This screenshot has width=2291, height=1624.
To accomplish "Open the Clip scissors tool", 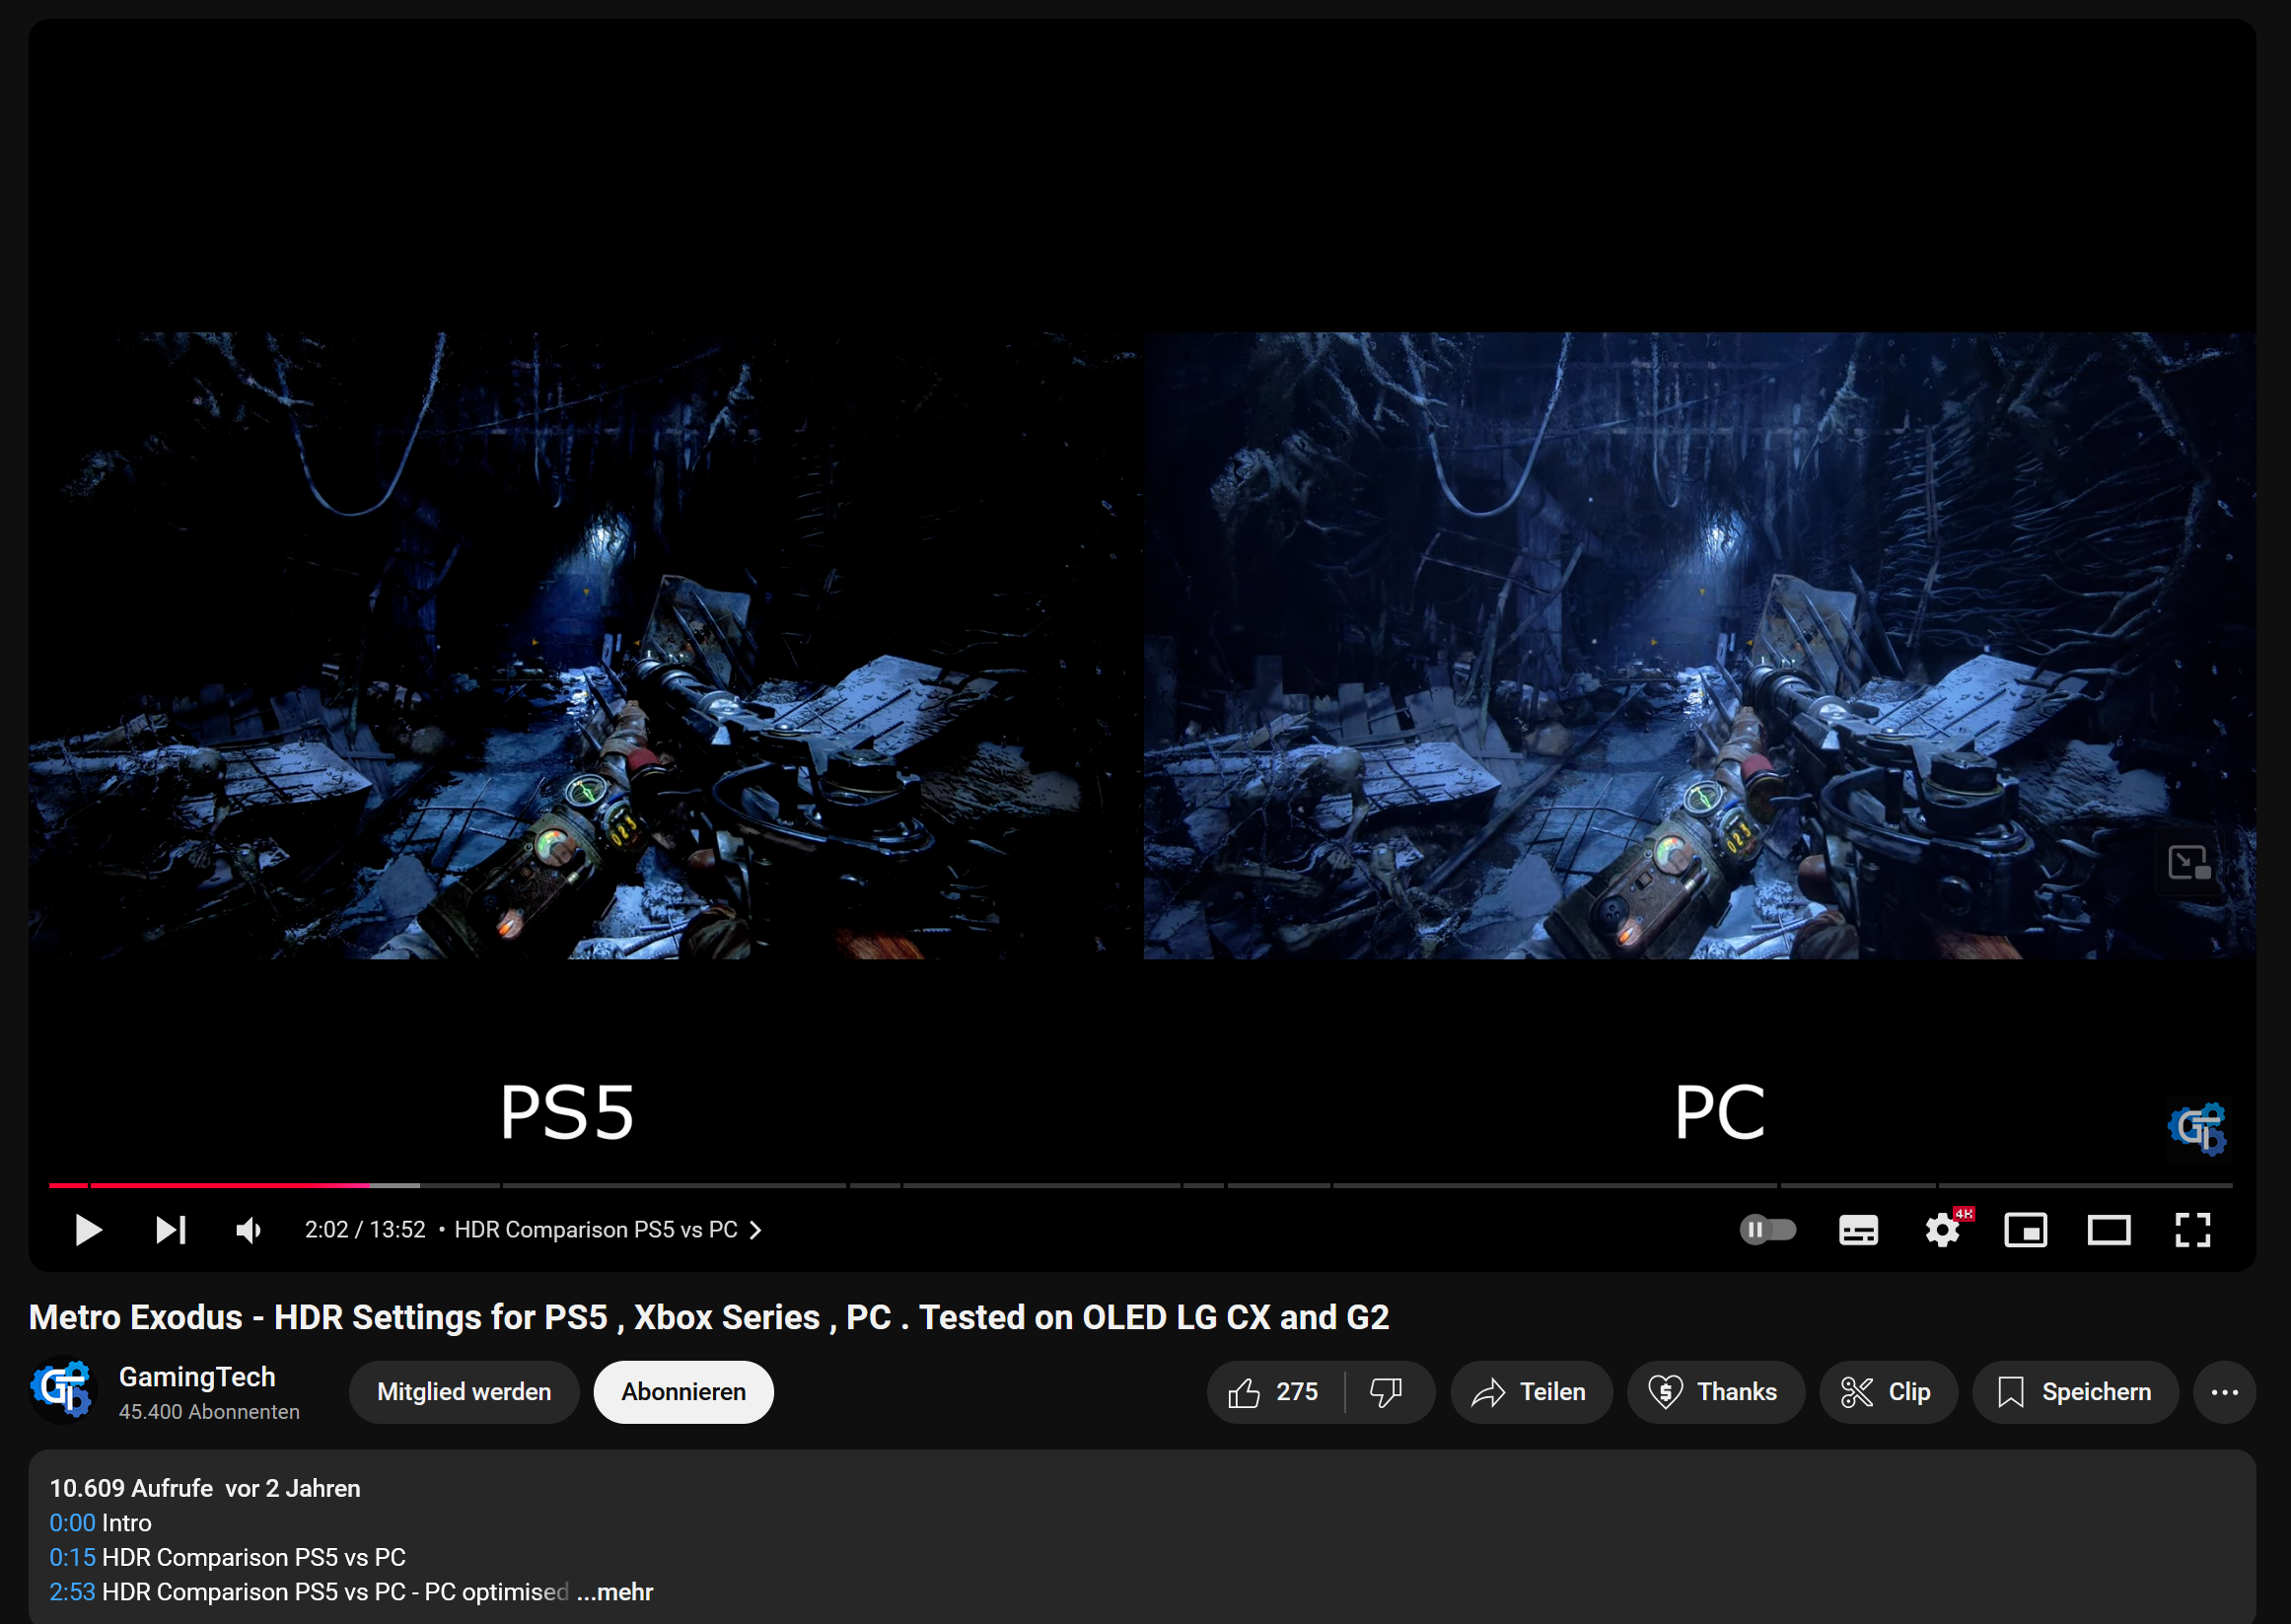I will pyautogui.click(x=1887, y=1392).
